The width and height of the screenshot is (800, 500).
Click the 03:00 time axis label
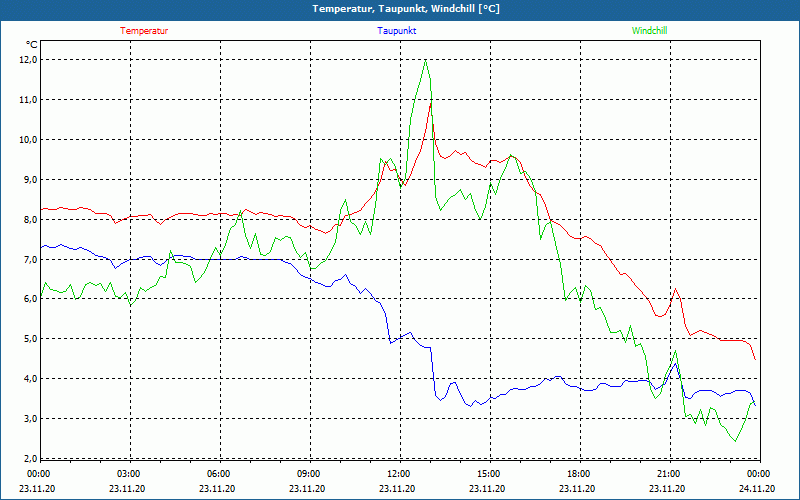tap(129, 474)
